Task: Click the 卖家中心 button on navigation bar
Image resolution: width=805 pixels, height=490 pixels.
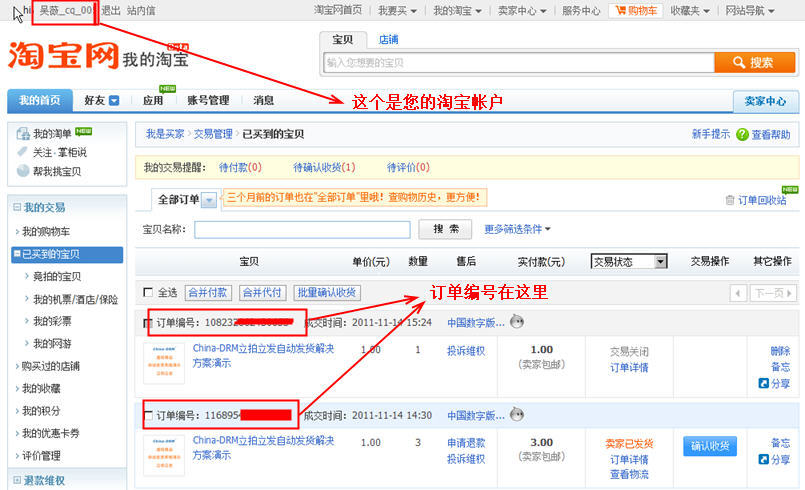Action: coord(765,101)
